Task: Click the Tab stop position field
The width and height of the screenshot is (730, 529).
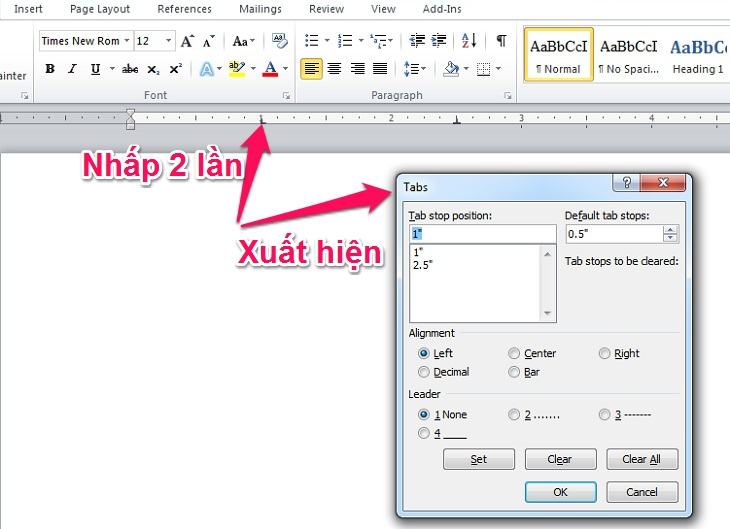Action: (x=483, y=234)
